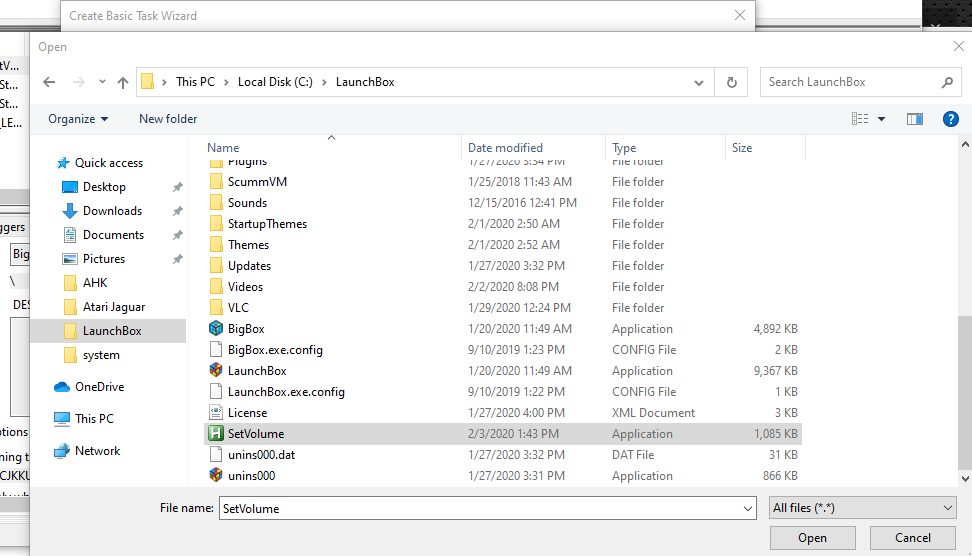Select the Videos folder row

click(x=503, y=287)
